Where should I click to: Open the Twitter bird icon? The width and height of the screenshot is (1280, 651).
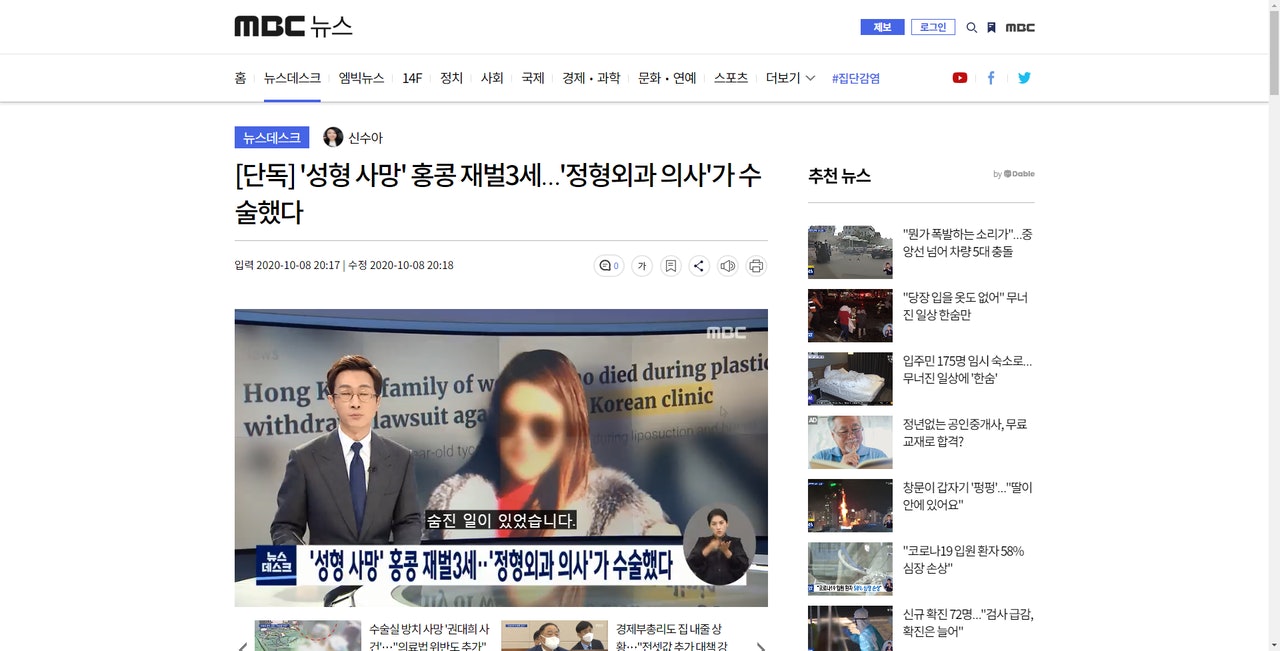click(1024, 78)
